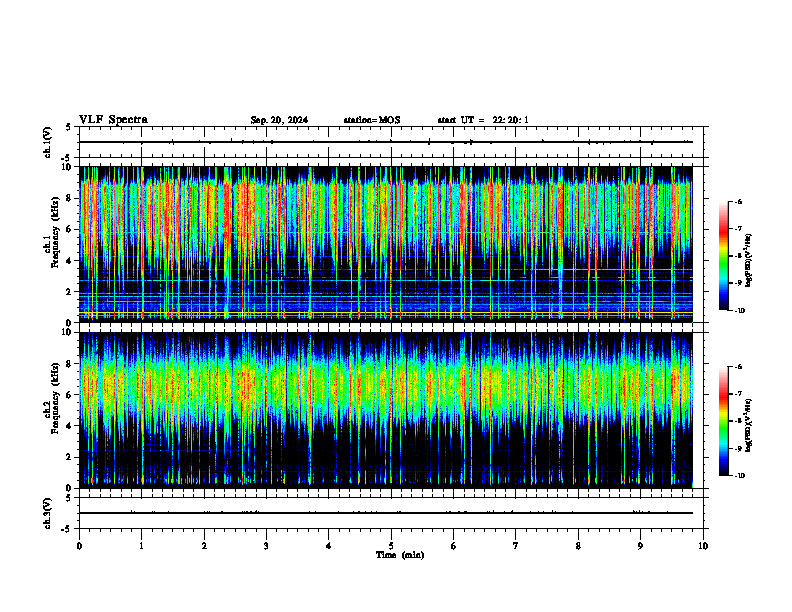Click the '5' tick label on the time axis
Image resolution: width=792 pixels, height=612 pixels.
(x=391, y=546)
